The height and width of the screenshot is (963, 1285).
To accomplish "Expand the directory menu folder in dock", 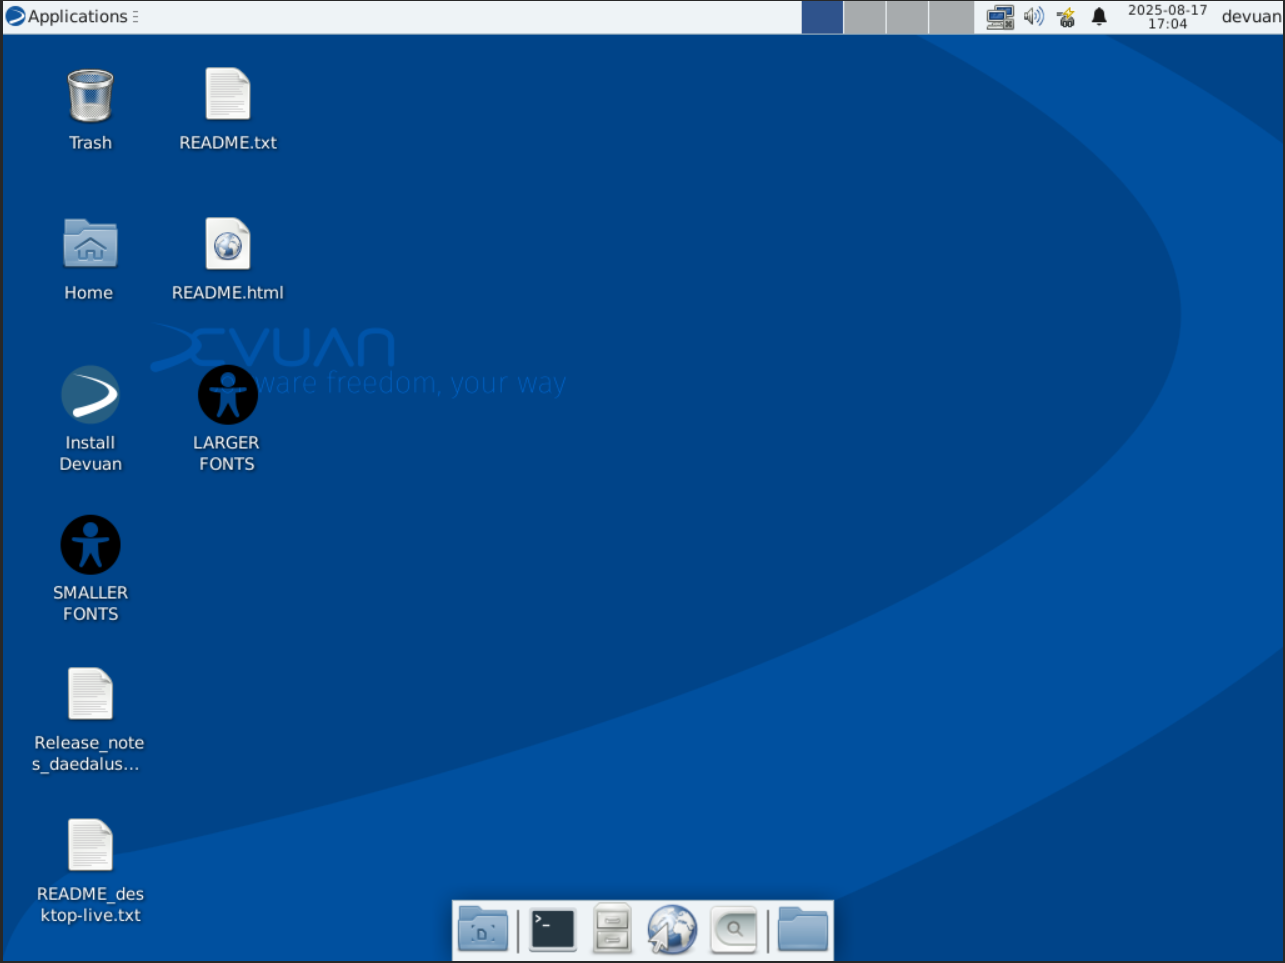I will click(802, 930).
